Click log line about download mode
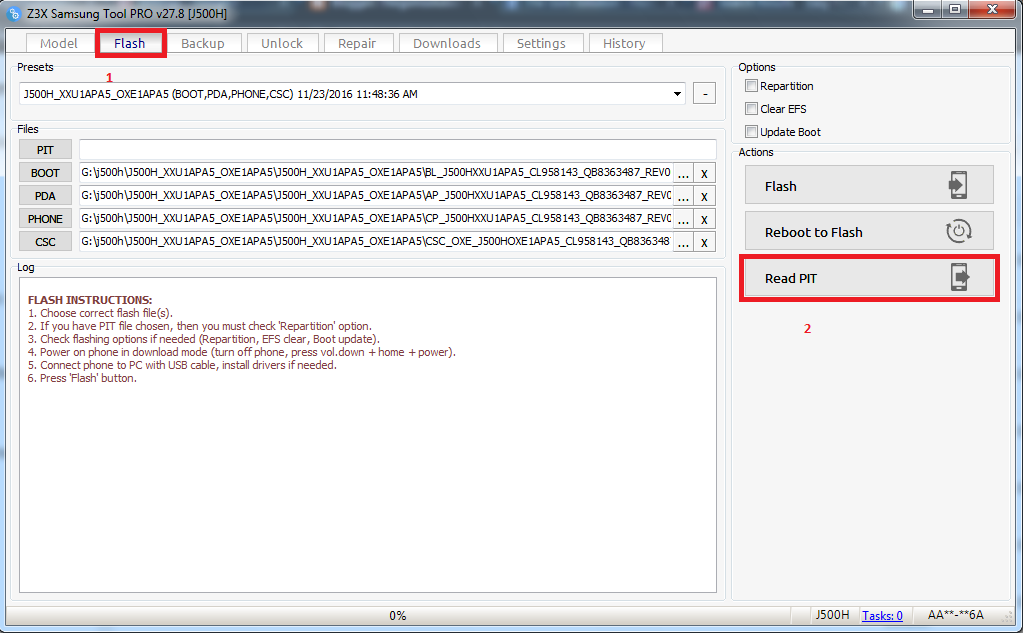 point(241,352)
